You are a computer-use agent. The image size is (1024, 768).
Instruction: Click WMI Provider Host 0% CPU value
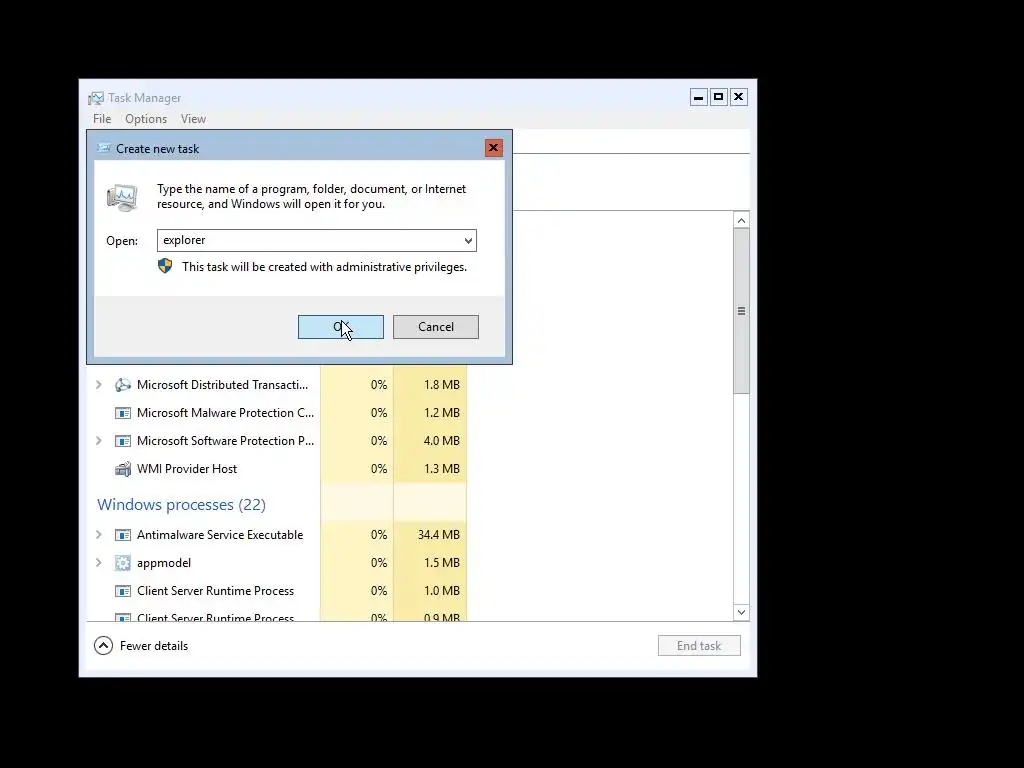[379, 469]
